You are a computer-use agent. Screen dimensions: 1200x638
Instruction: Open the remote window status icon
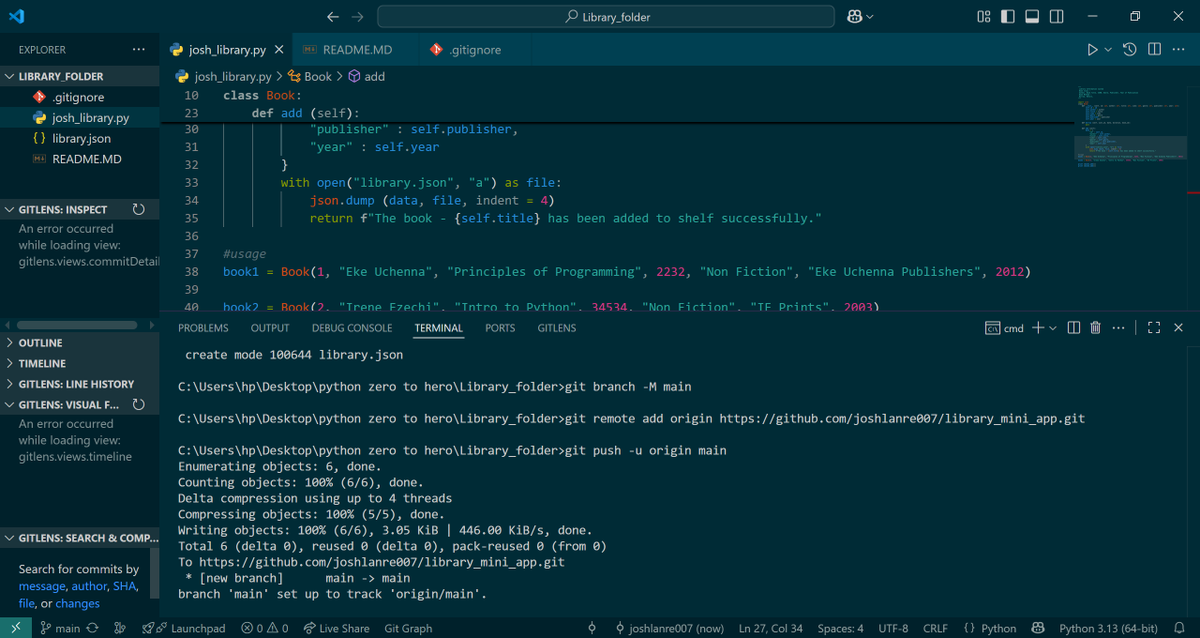[16, 628]
